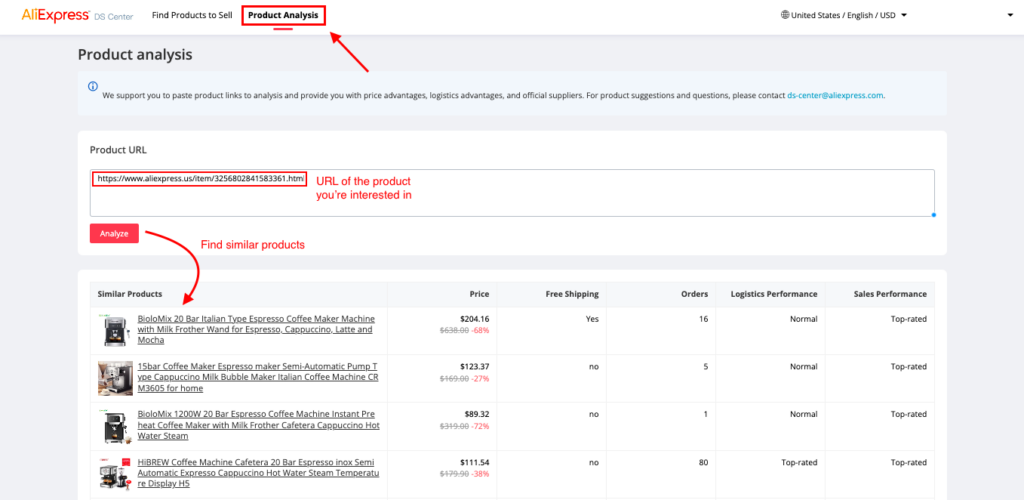Open the BioloMix 20 Bar Italian Type Espresso link
1024x500 pixels.
point(257,330)
